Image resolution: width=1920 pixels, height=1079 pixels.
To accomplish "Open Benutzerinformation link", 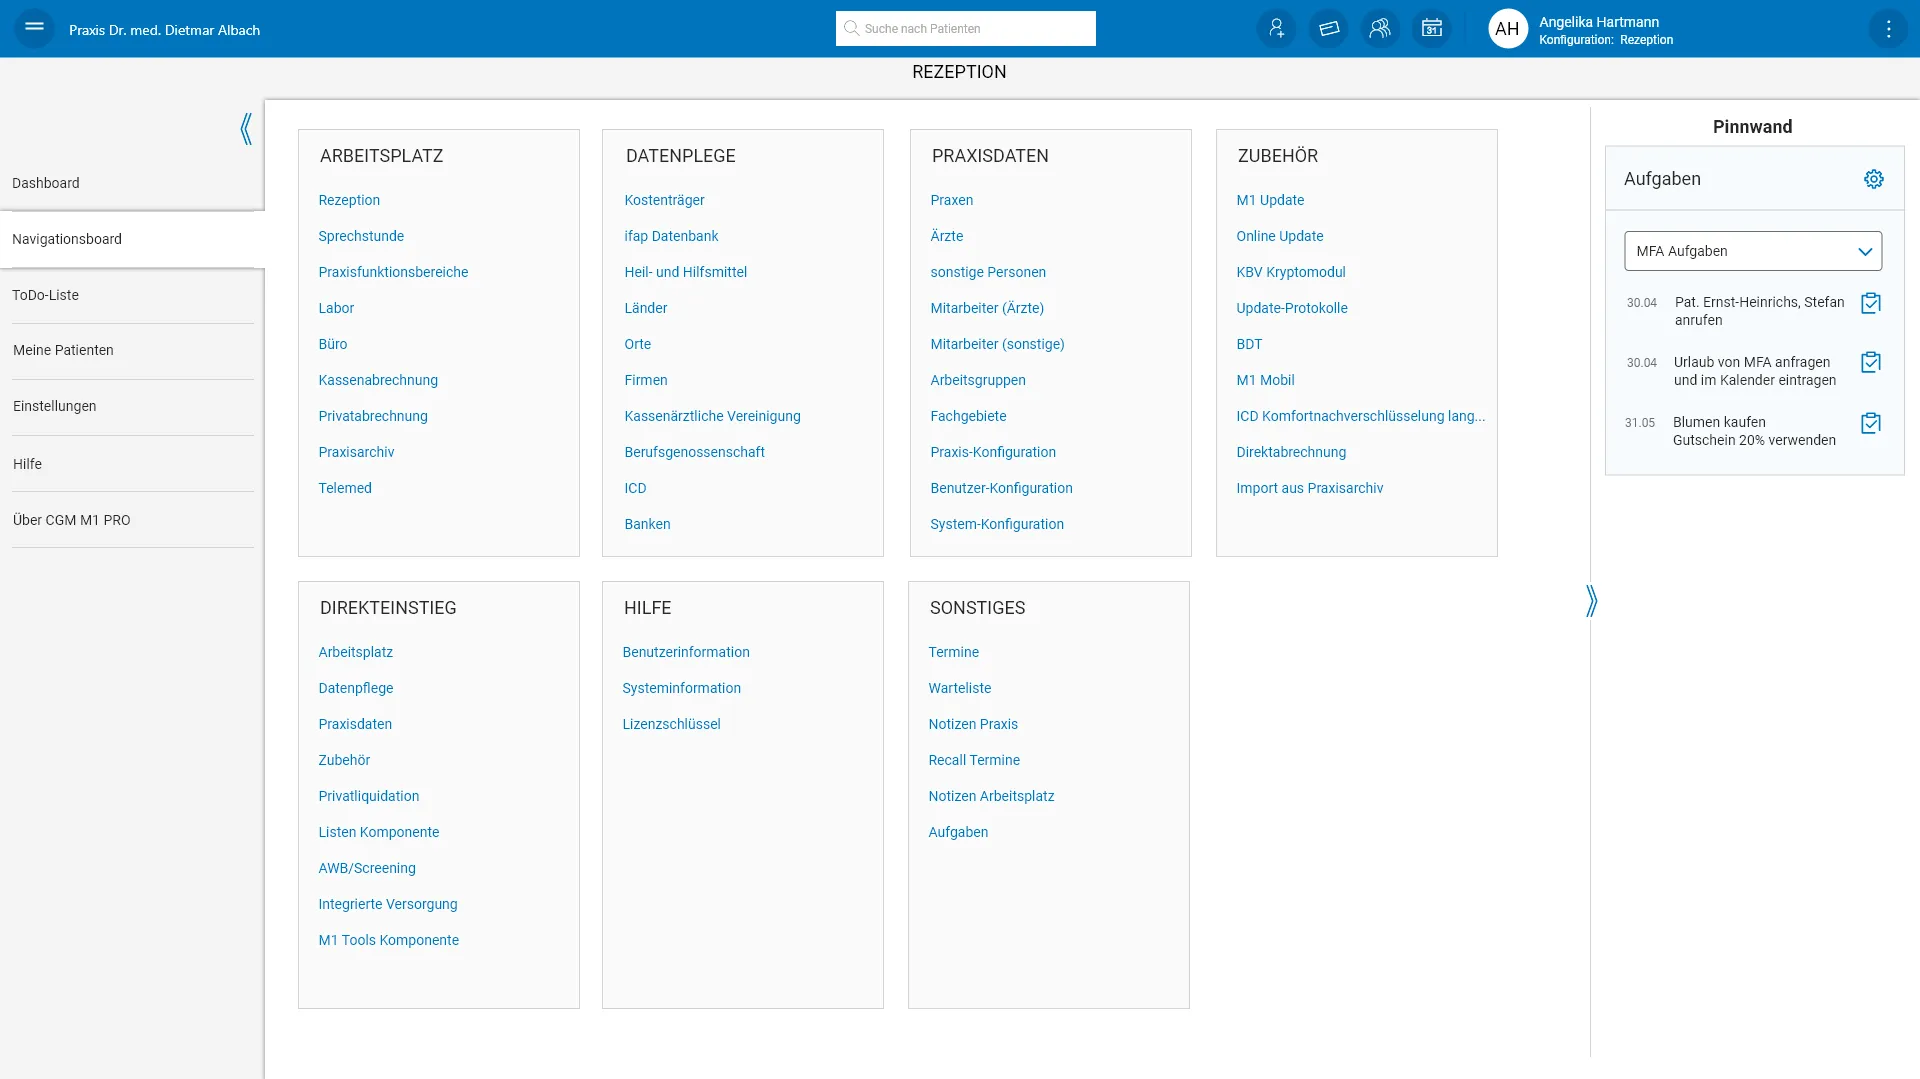I will point(686,652).
